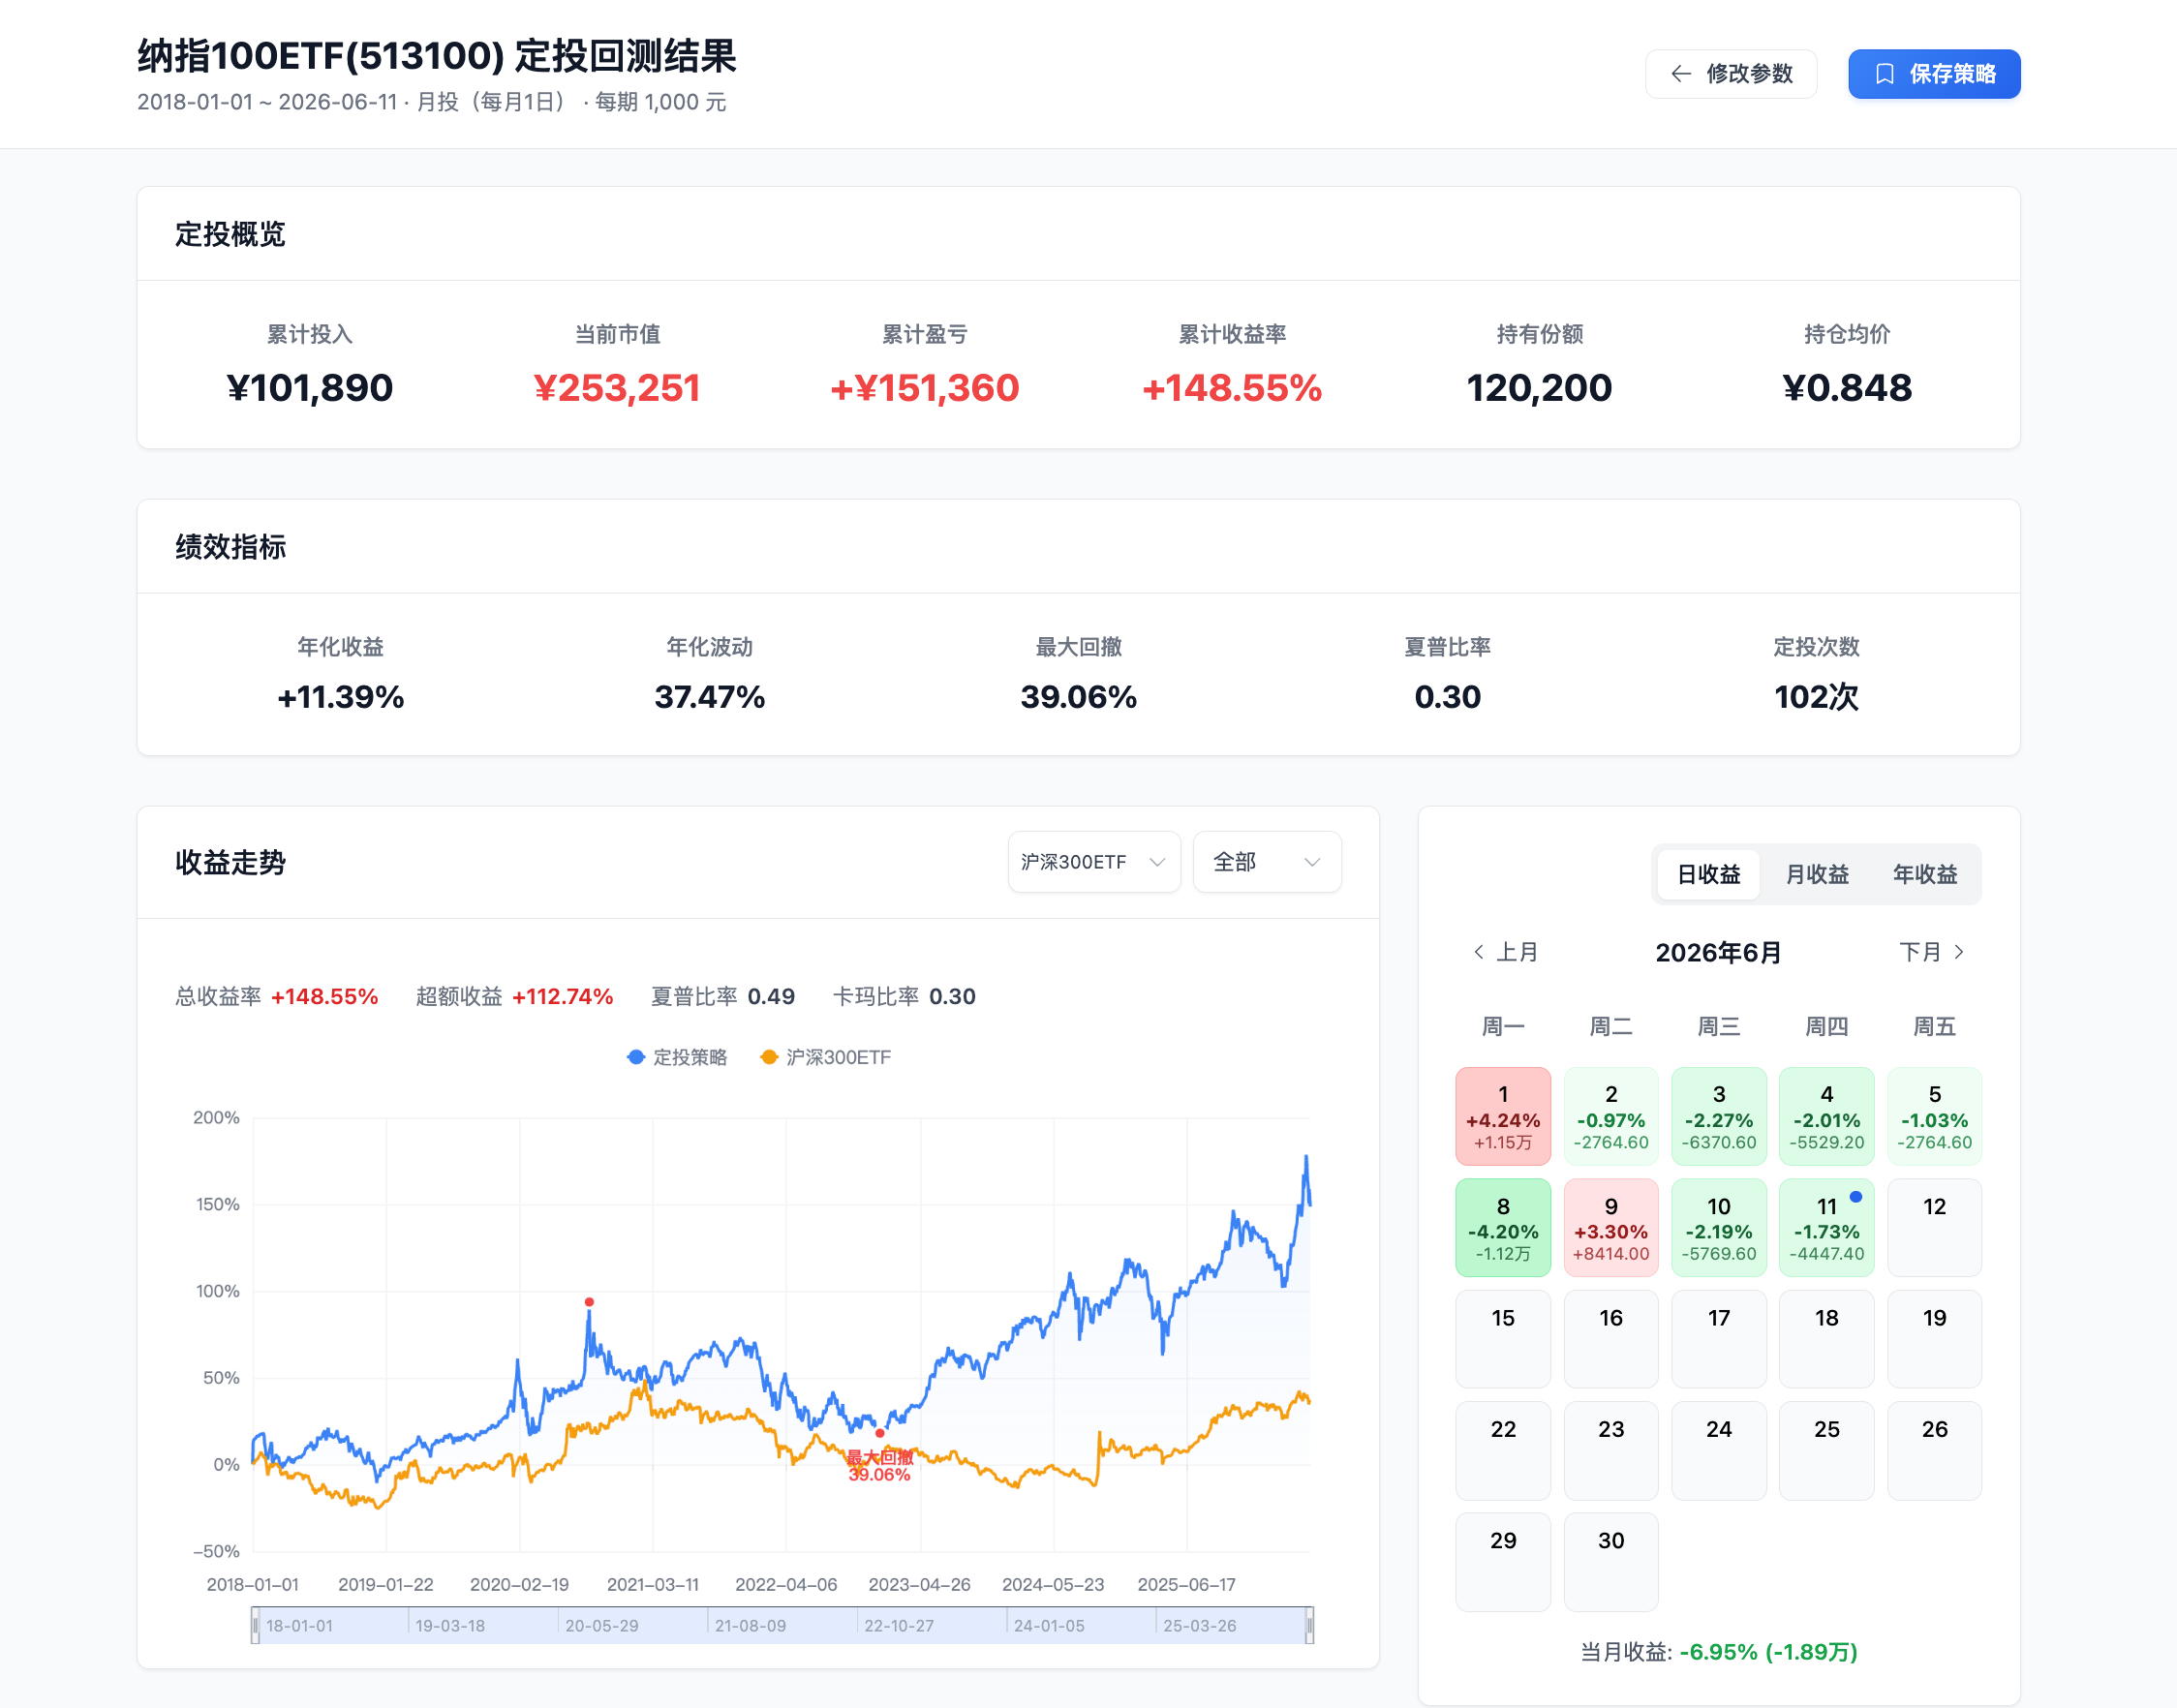
Task: Click 累计收益率 value +148.55% in overview
Action: coord(1232,388)
